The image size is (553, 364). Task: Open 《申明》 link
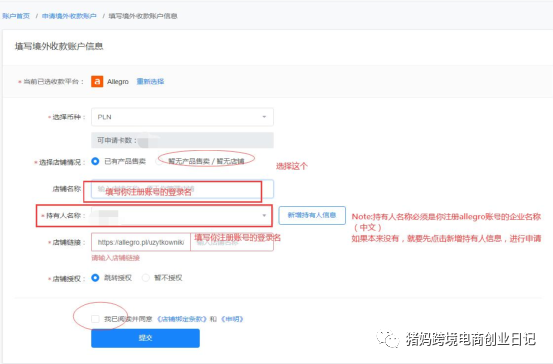pyautogui.click(x=232, y=319)
